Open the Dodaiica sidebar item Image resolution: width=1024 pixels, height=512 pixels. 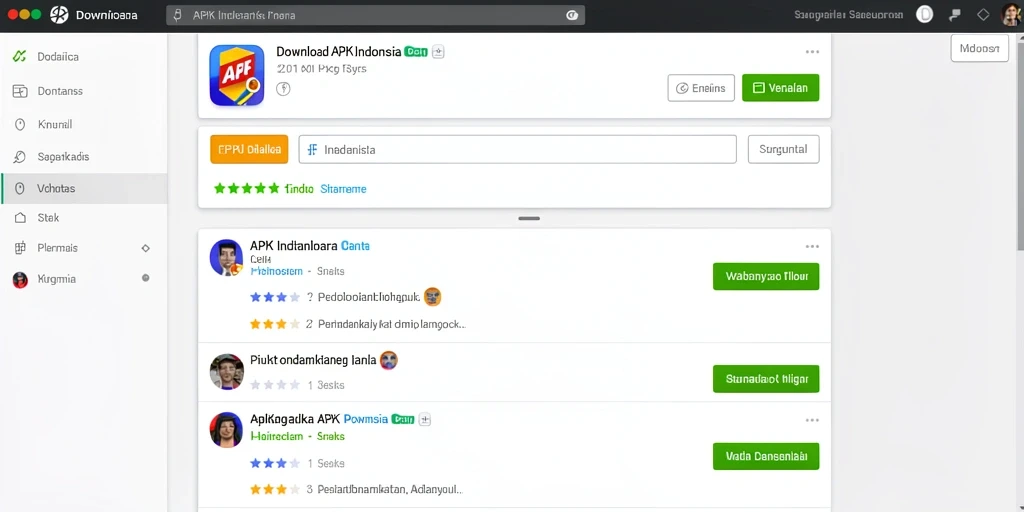(84, 57)
